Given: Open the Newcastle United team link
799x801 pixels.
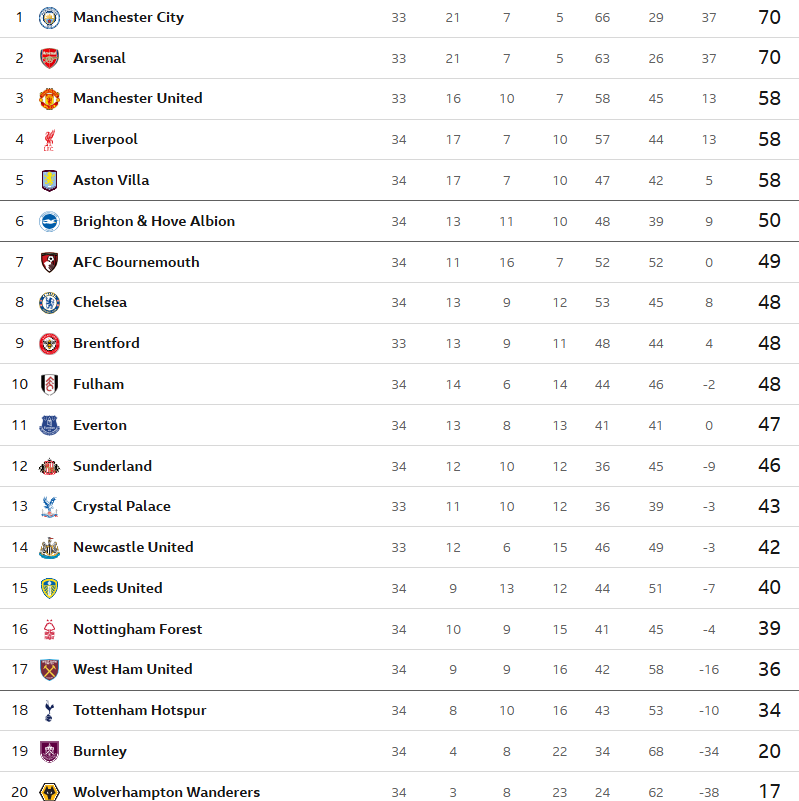Looking at the screenshot, I should (133, 547).
